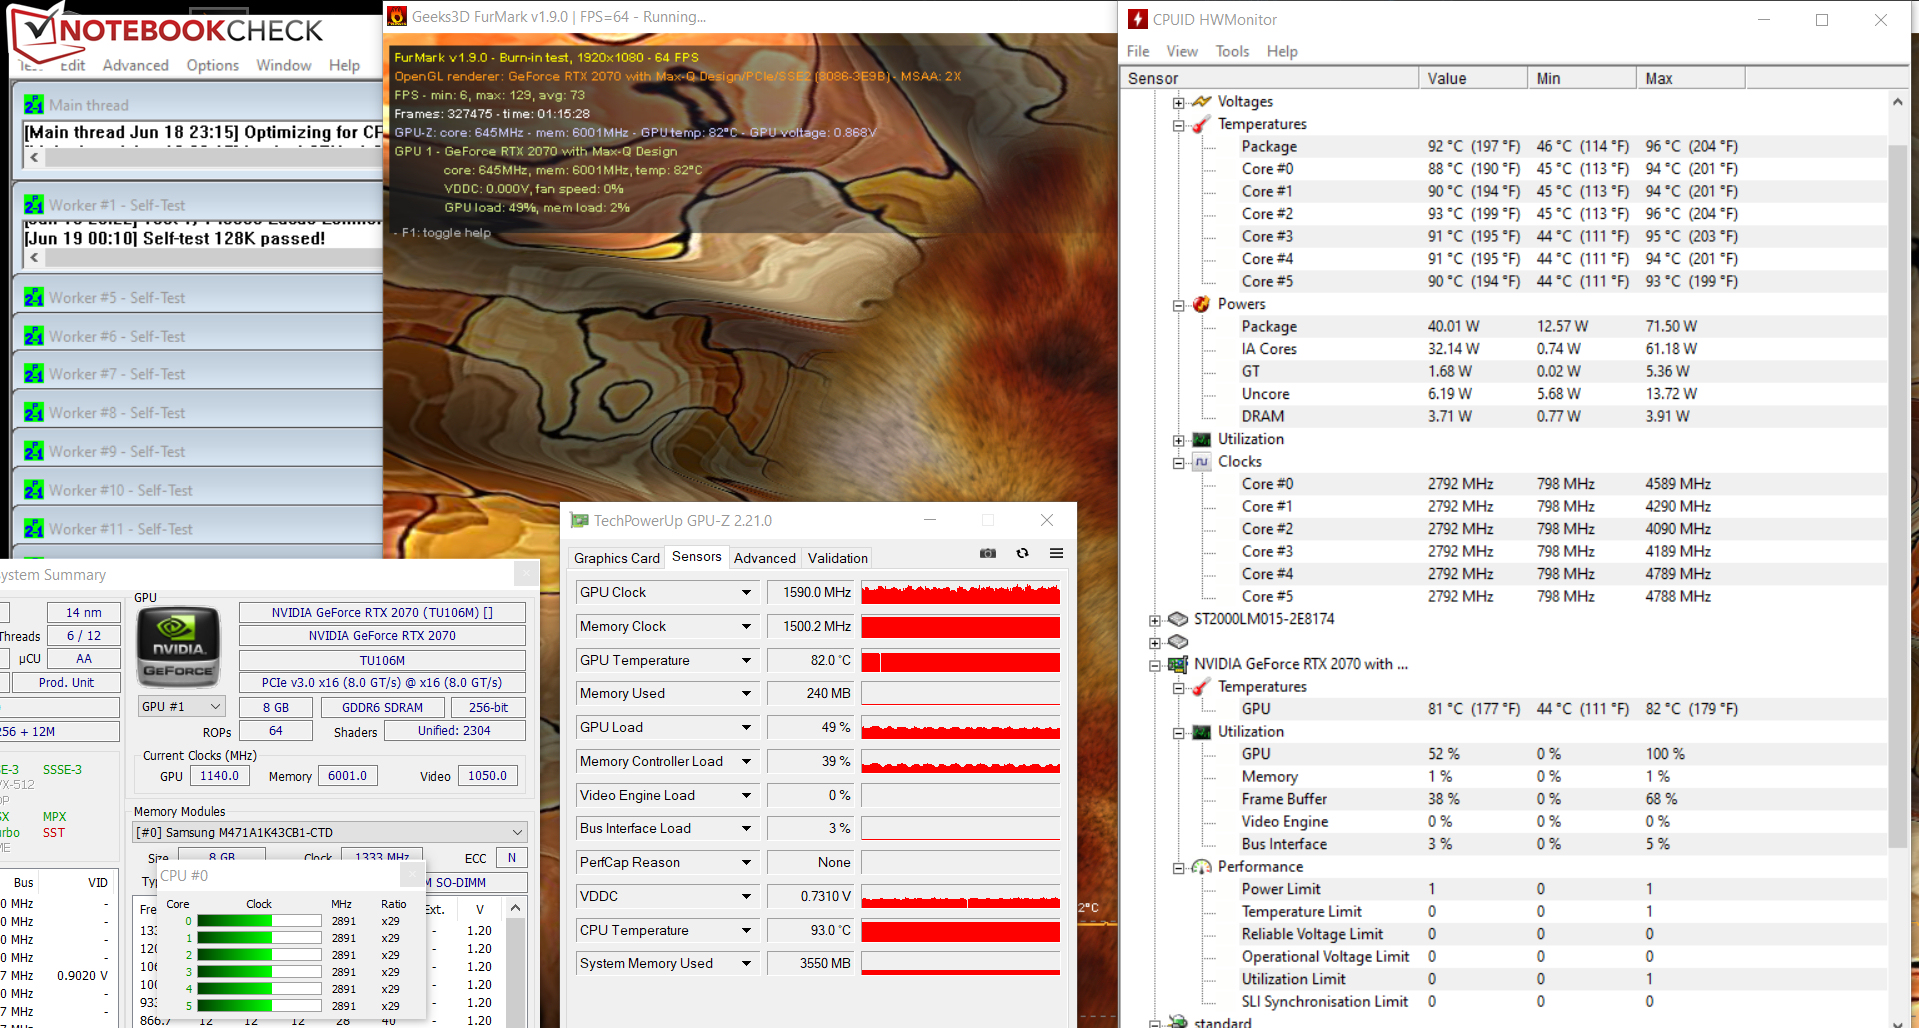The image size is (1919, 1028).
Task: Click the NVIDIA GeForce RTX 2070 graphics card icon
Action: [1178, 664]
